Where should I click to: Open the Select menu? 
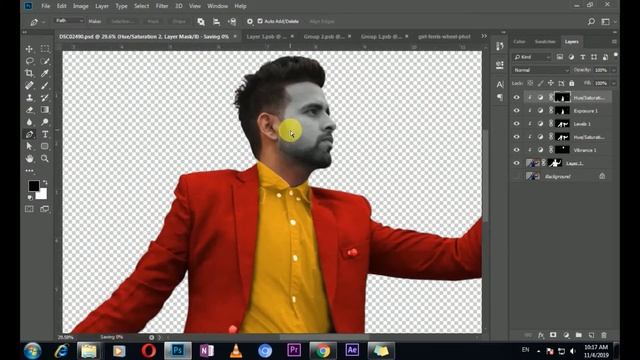click(141, 6)
